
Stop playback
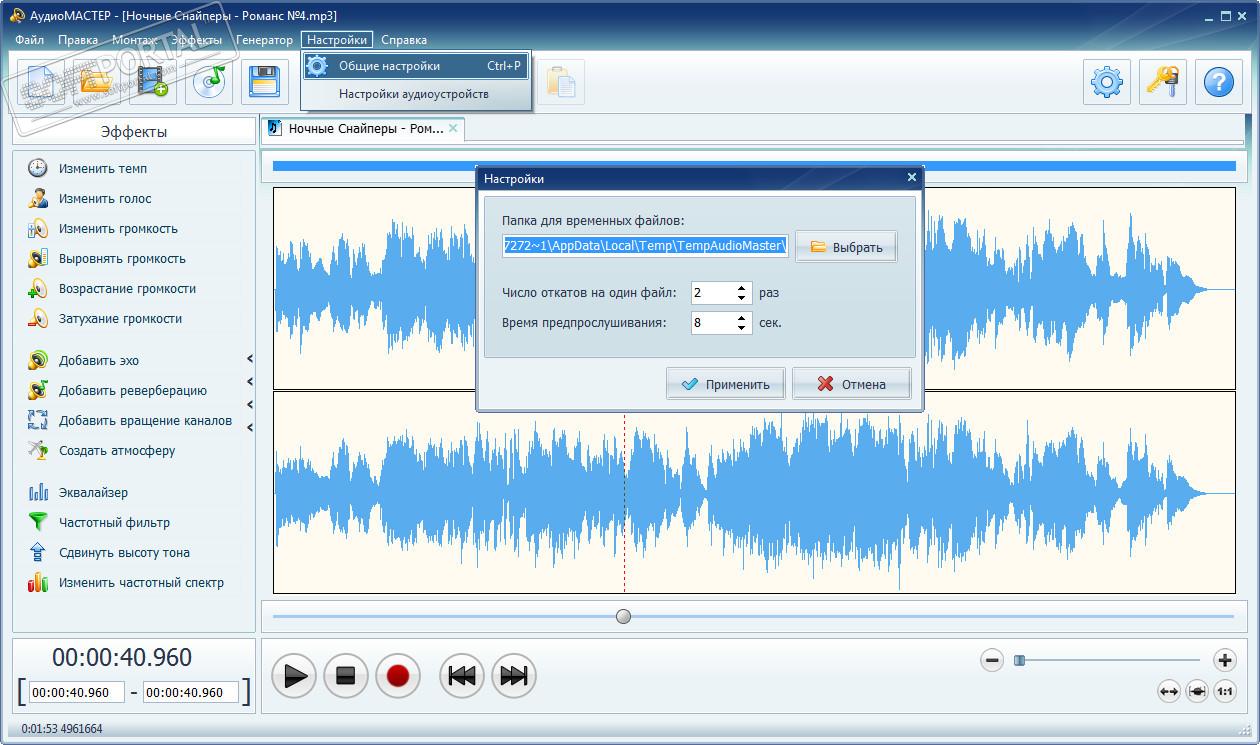346,676
